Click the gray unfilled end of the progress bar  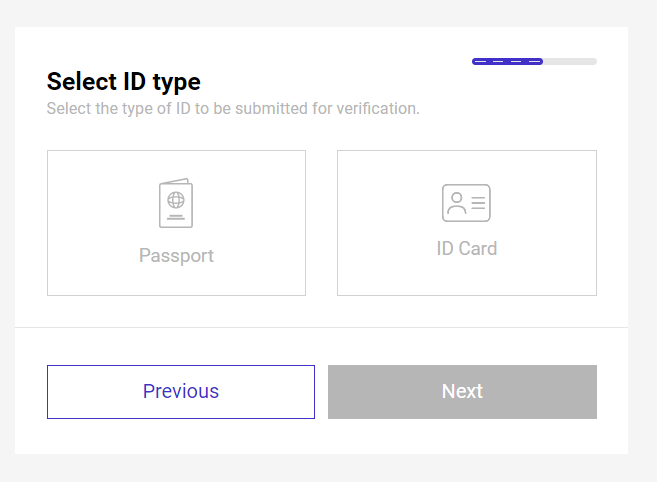[570, 62]
